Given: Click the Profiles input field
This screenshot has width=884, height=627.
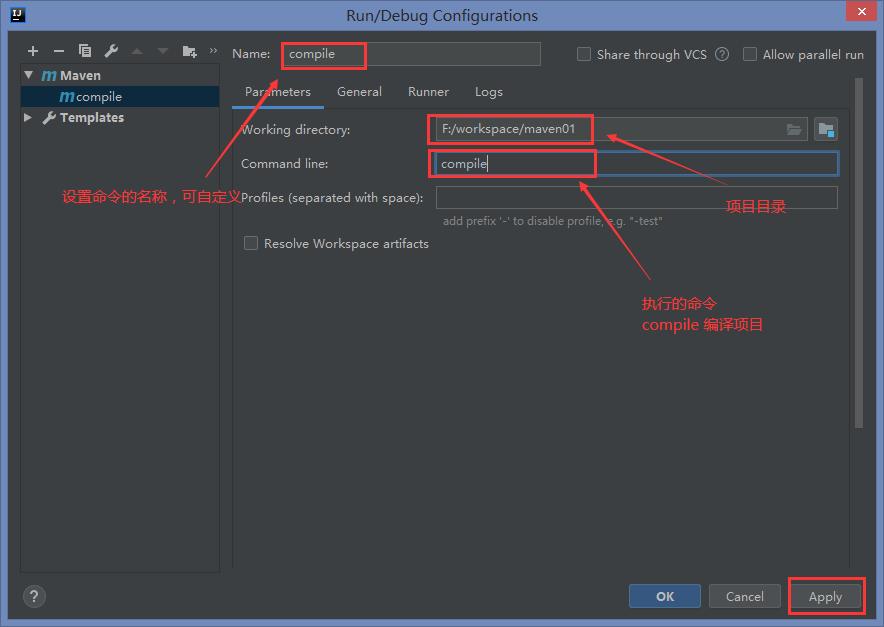Looking at the screenshot, I should [636, 197].
